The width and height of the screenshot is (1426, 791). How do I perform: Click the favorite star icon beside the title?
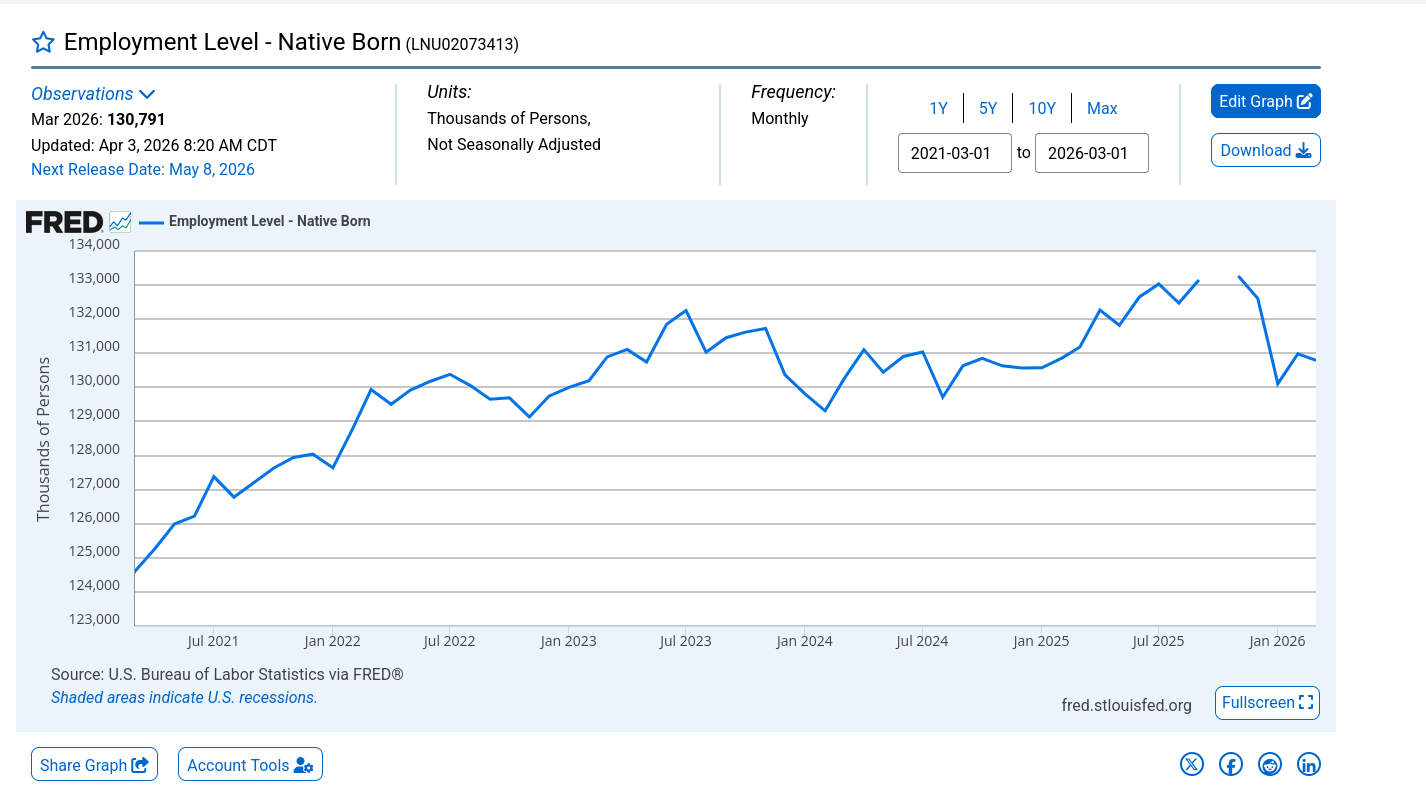43,42
